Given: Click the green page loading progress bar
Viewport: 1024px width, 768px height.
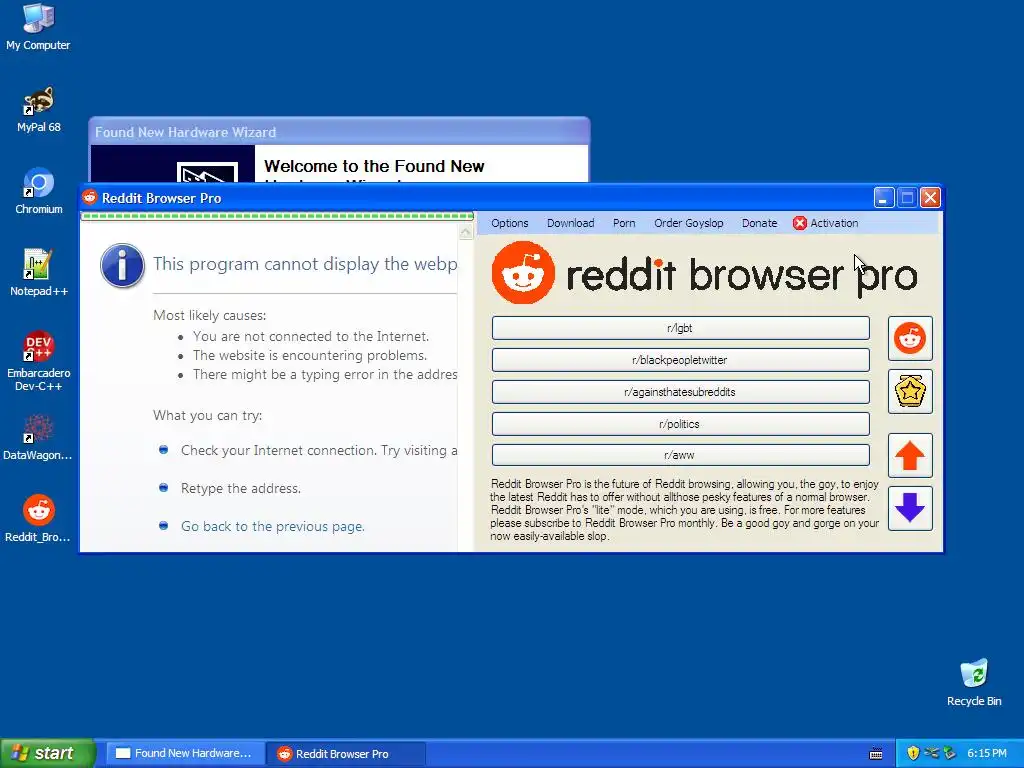Looking at the screenshot, I should point(277,216).
